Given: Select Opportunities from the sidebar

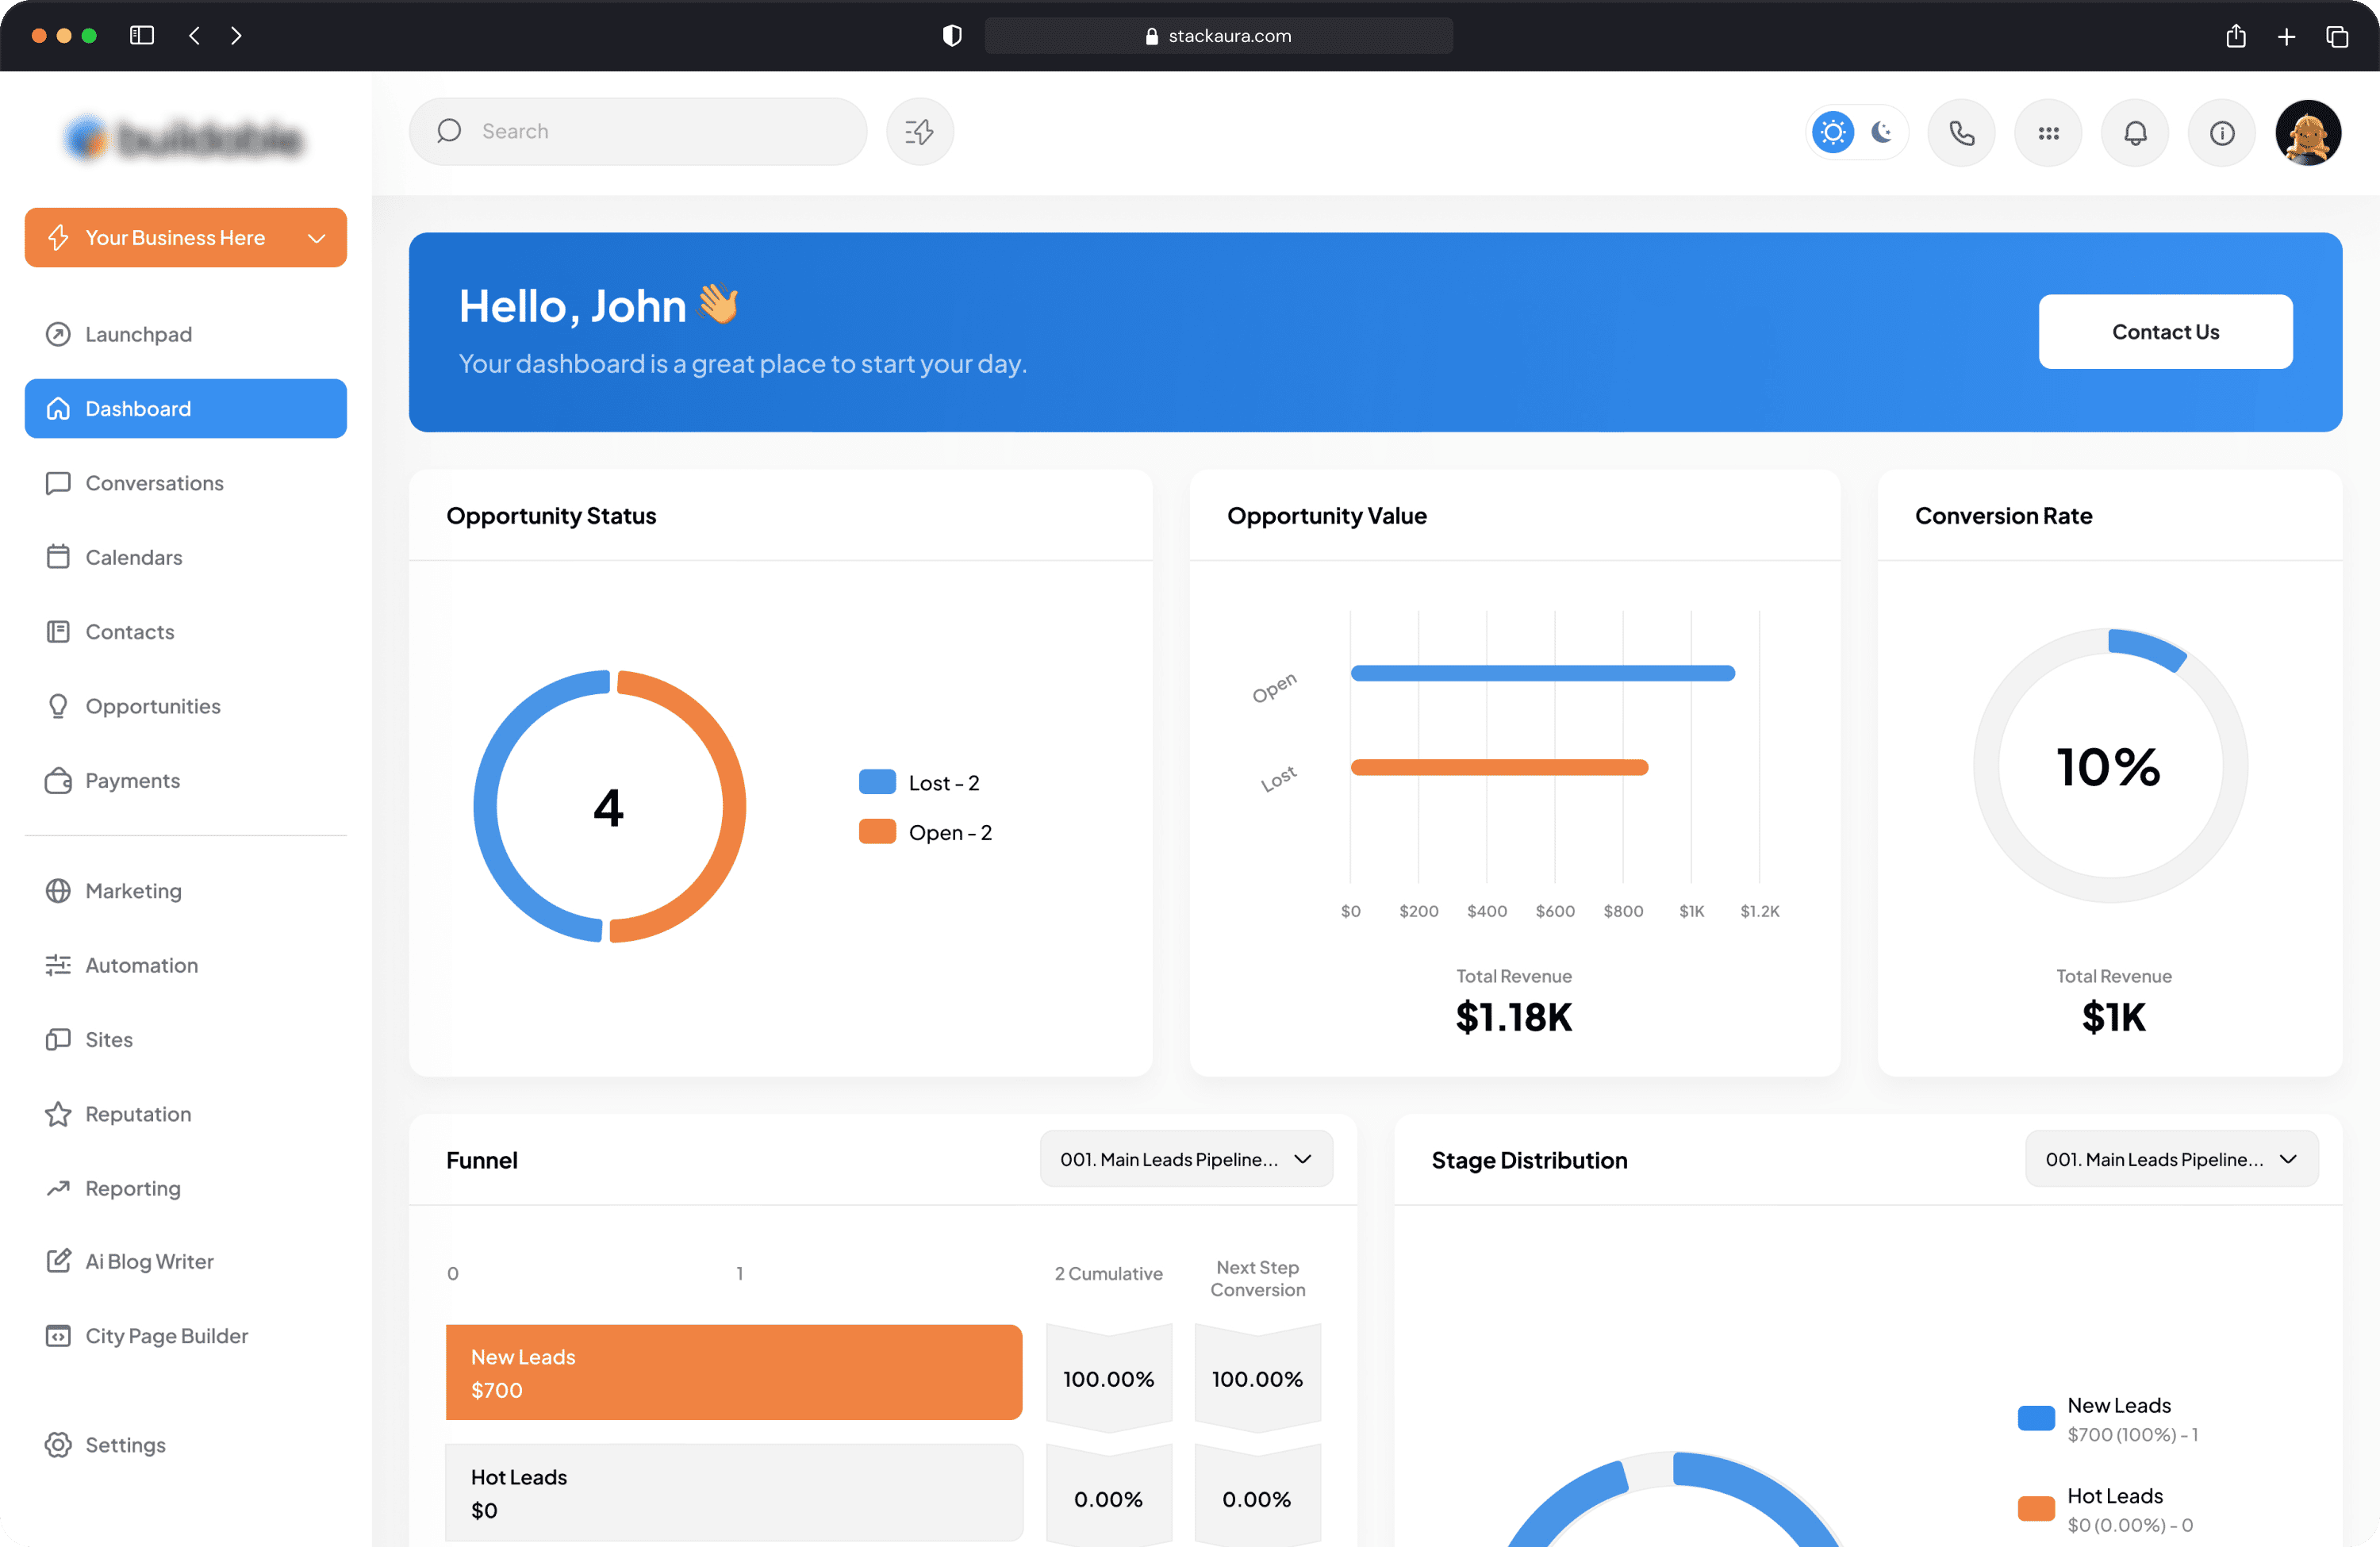Looking at the screenshot, I should coord(153,706).
